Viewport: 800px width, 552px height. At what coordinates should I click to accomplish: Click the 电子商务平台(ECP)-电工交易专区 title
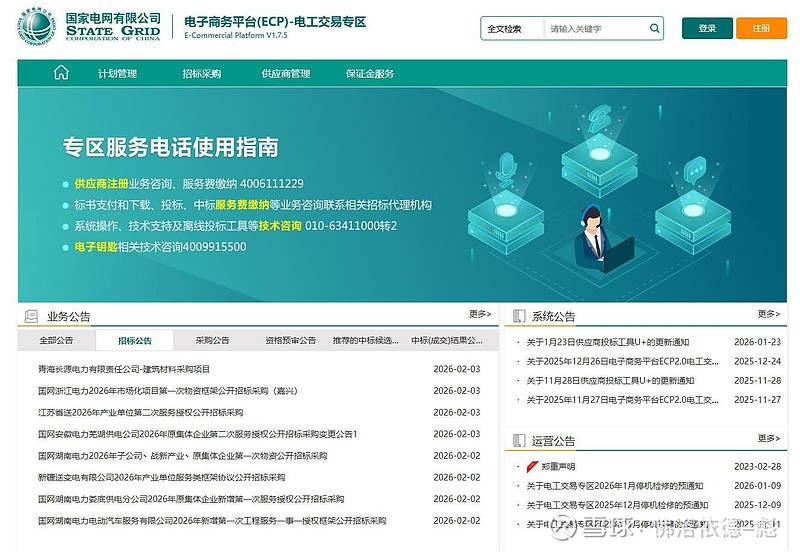275,22
